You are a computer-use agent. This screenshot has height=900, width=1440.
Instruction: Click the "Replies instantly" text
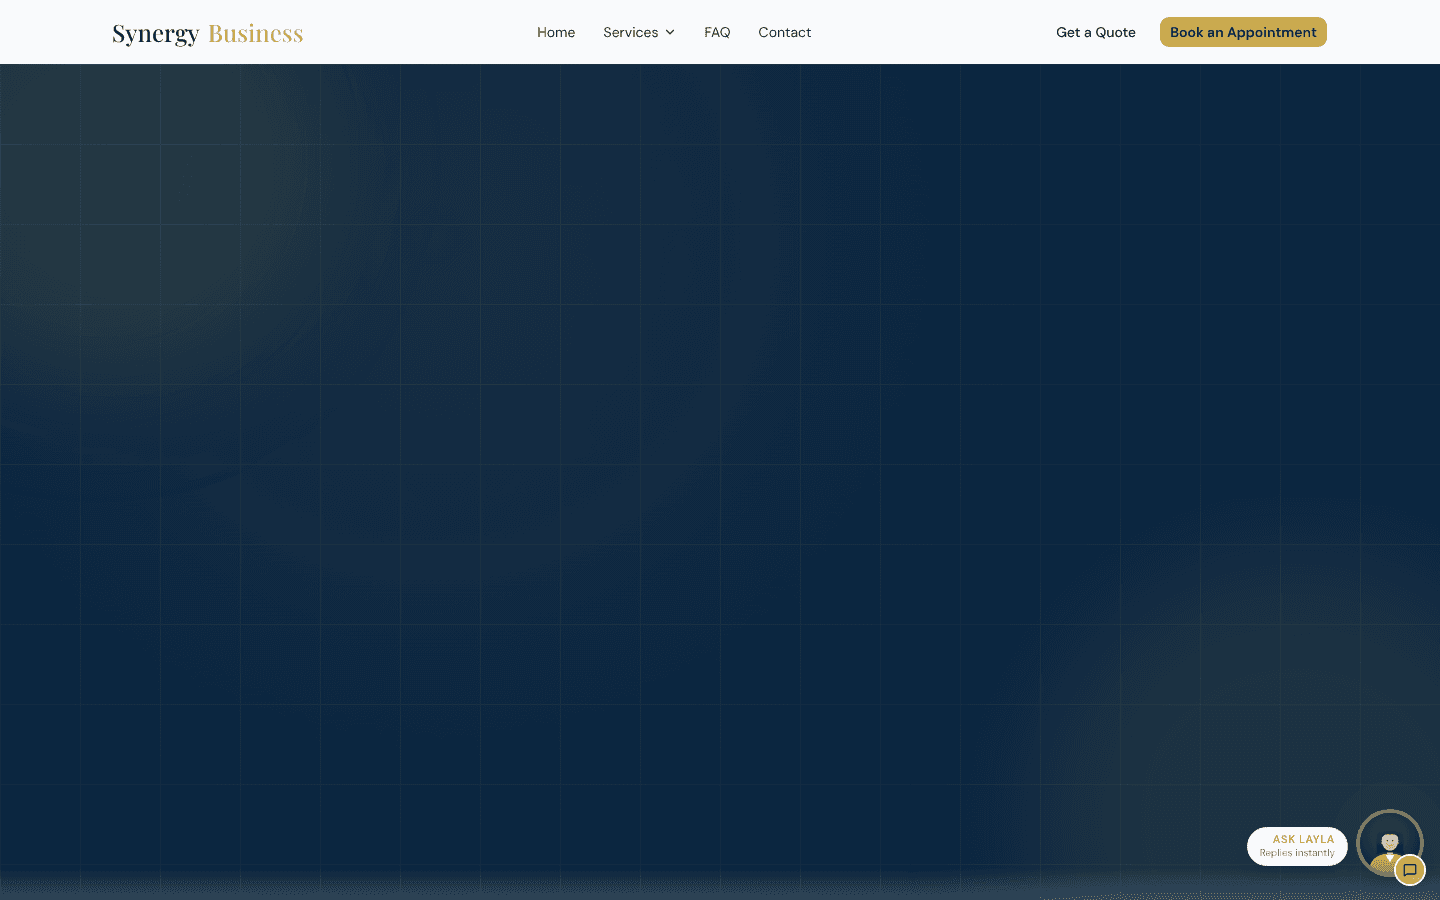tap(1297, 853)
